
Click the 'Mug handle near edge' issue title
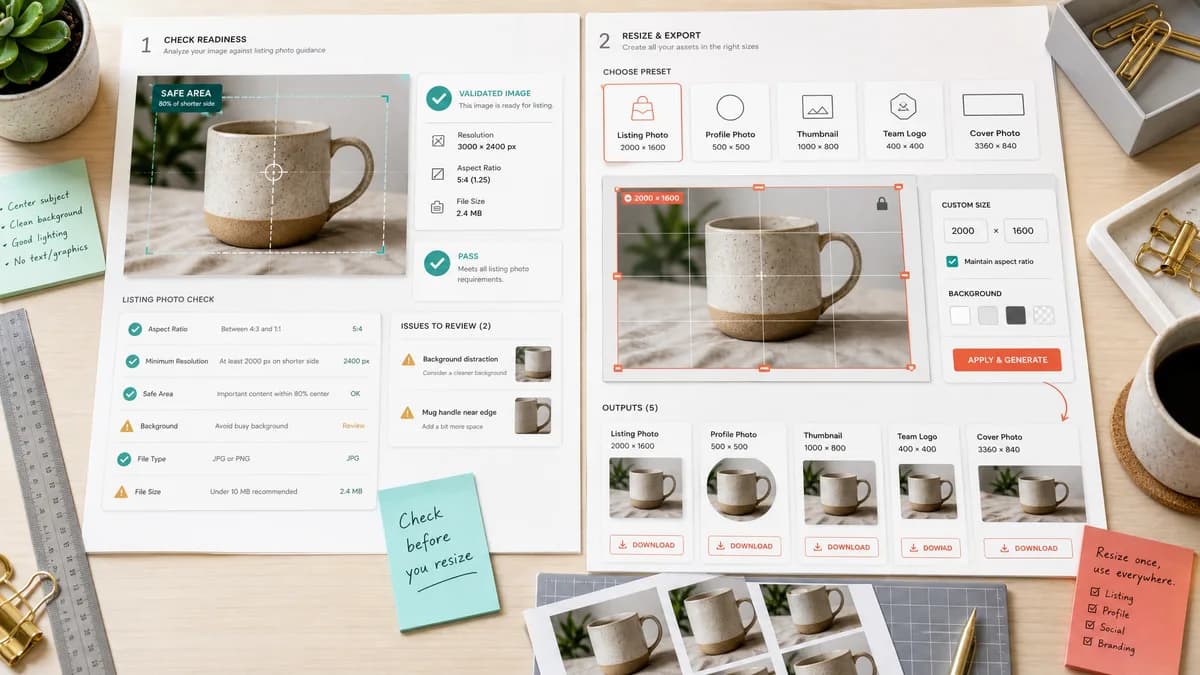(x=459, y=411)
